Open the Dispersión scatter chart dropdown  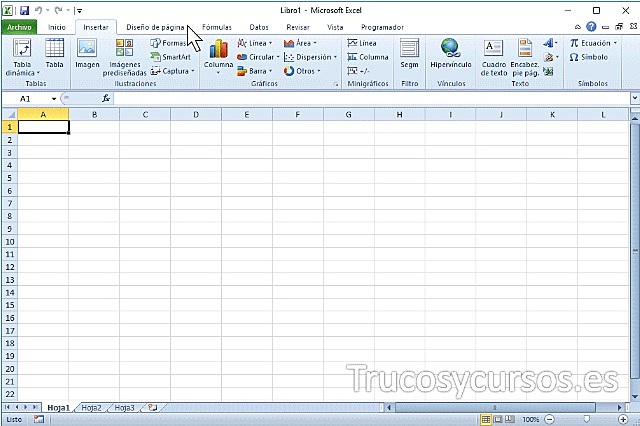pos(311,57)
